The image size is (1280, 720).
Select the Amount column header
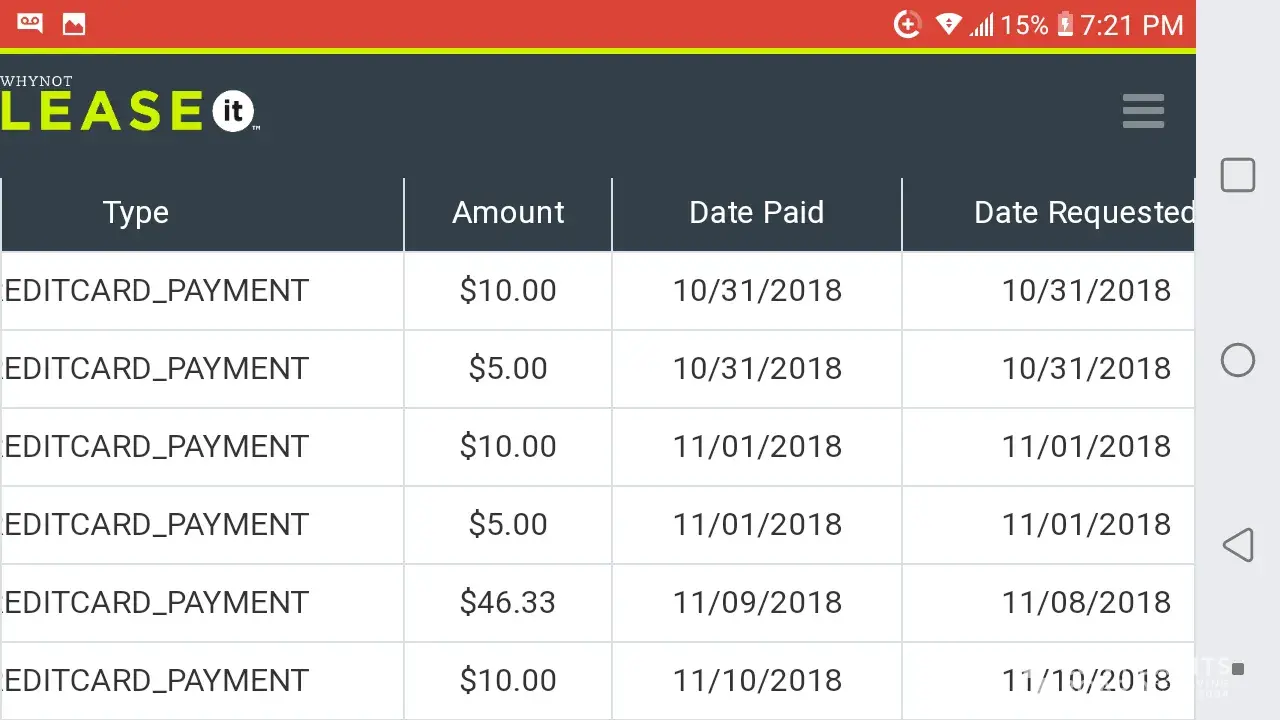click(x=508, y=213)
